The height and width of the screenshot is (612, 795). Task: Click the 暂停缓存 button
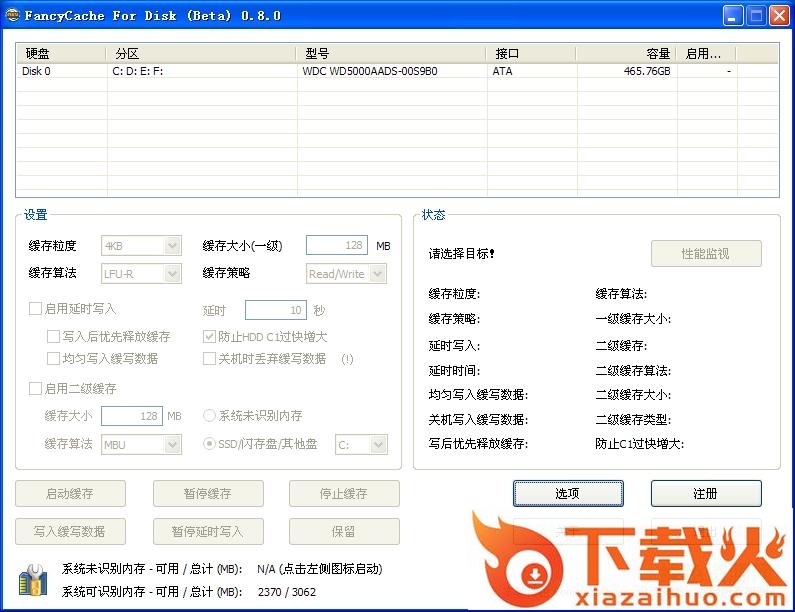point(208,493)
